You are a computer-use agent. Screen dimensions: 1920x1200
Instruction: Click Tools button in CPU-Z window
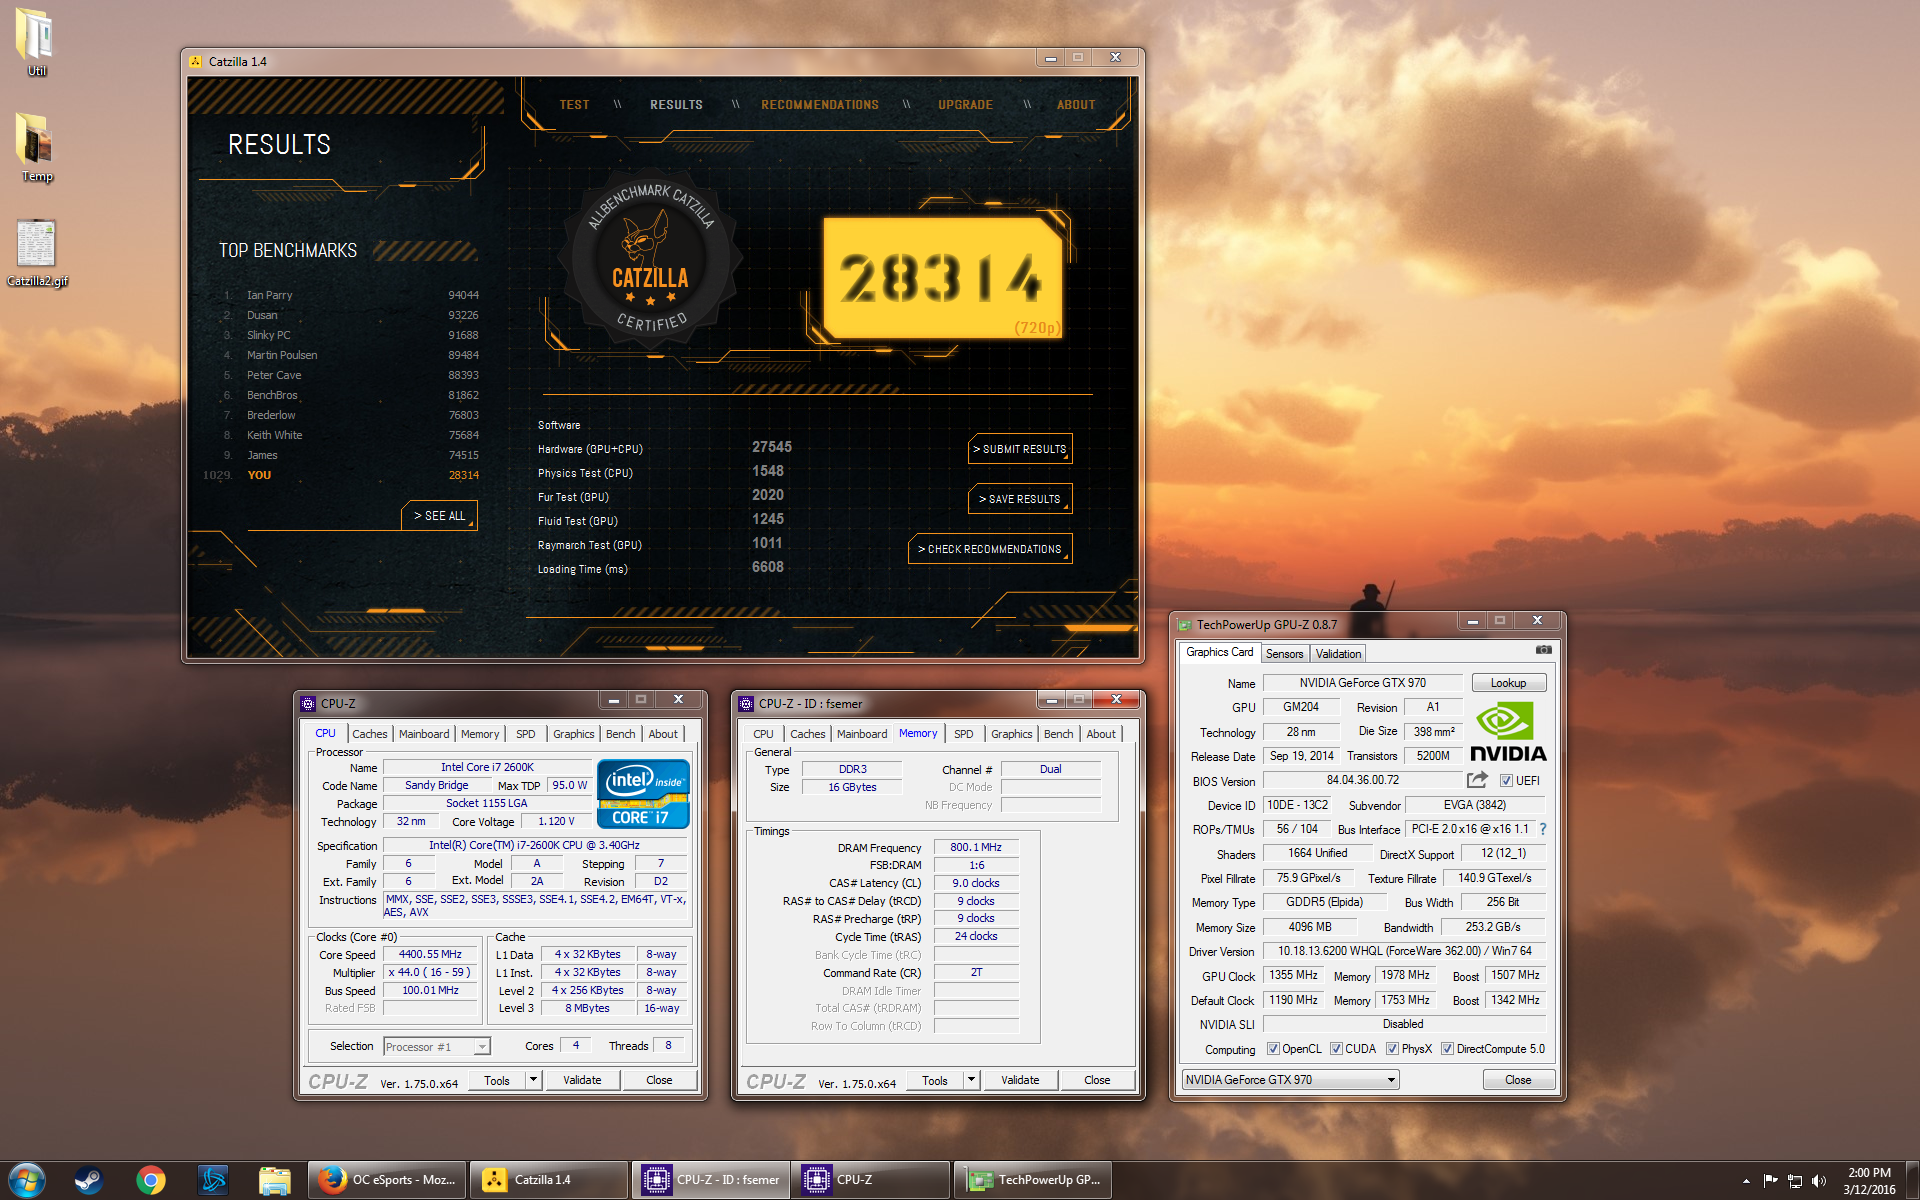point(497,1080)
